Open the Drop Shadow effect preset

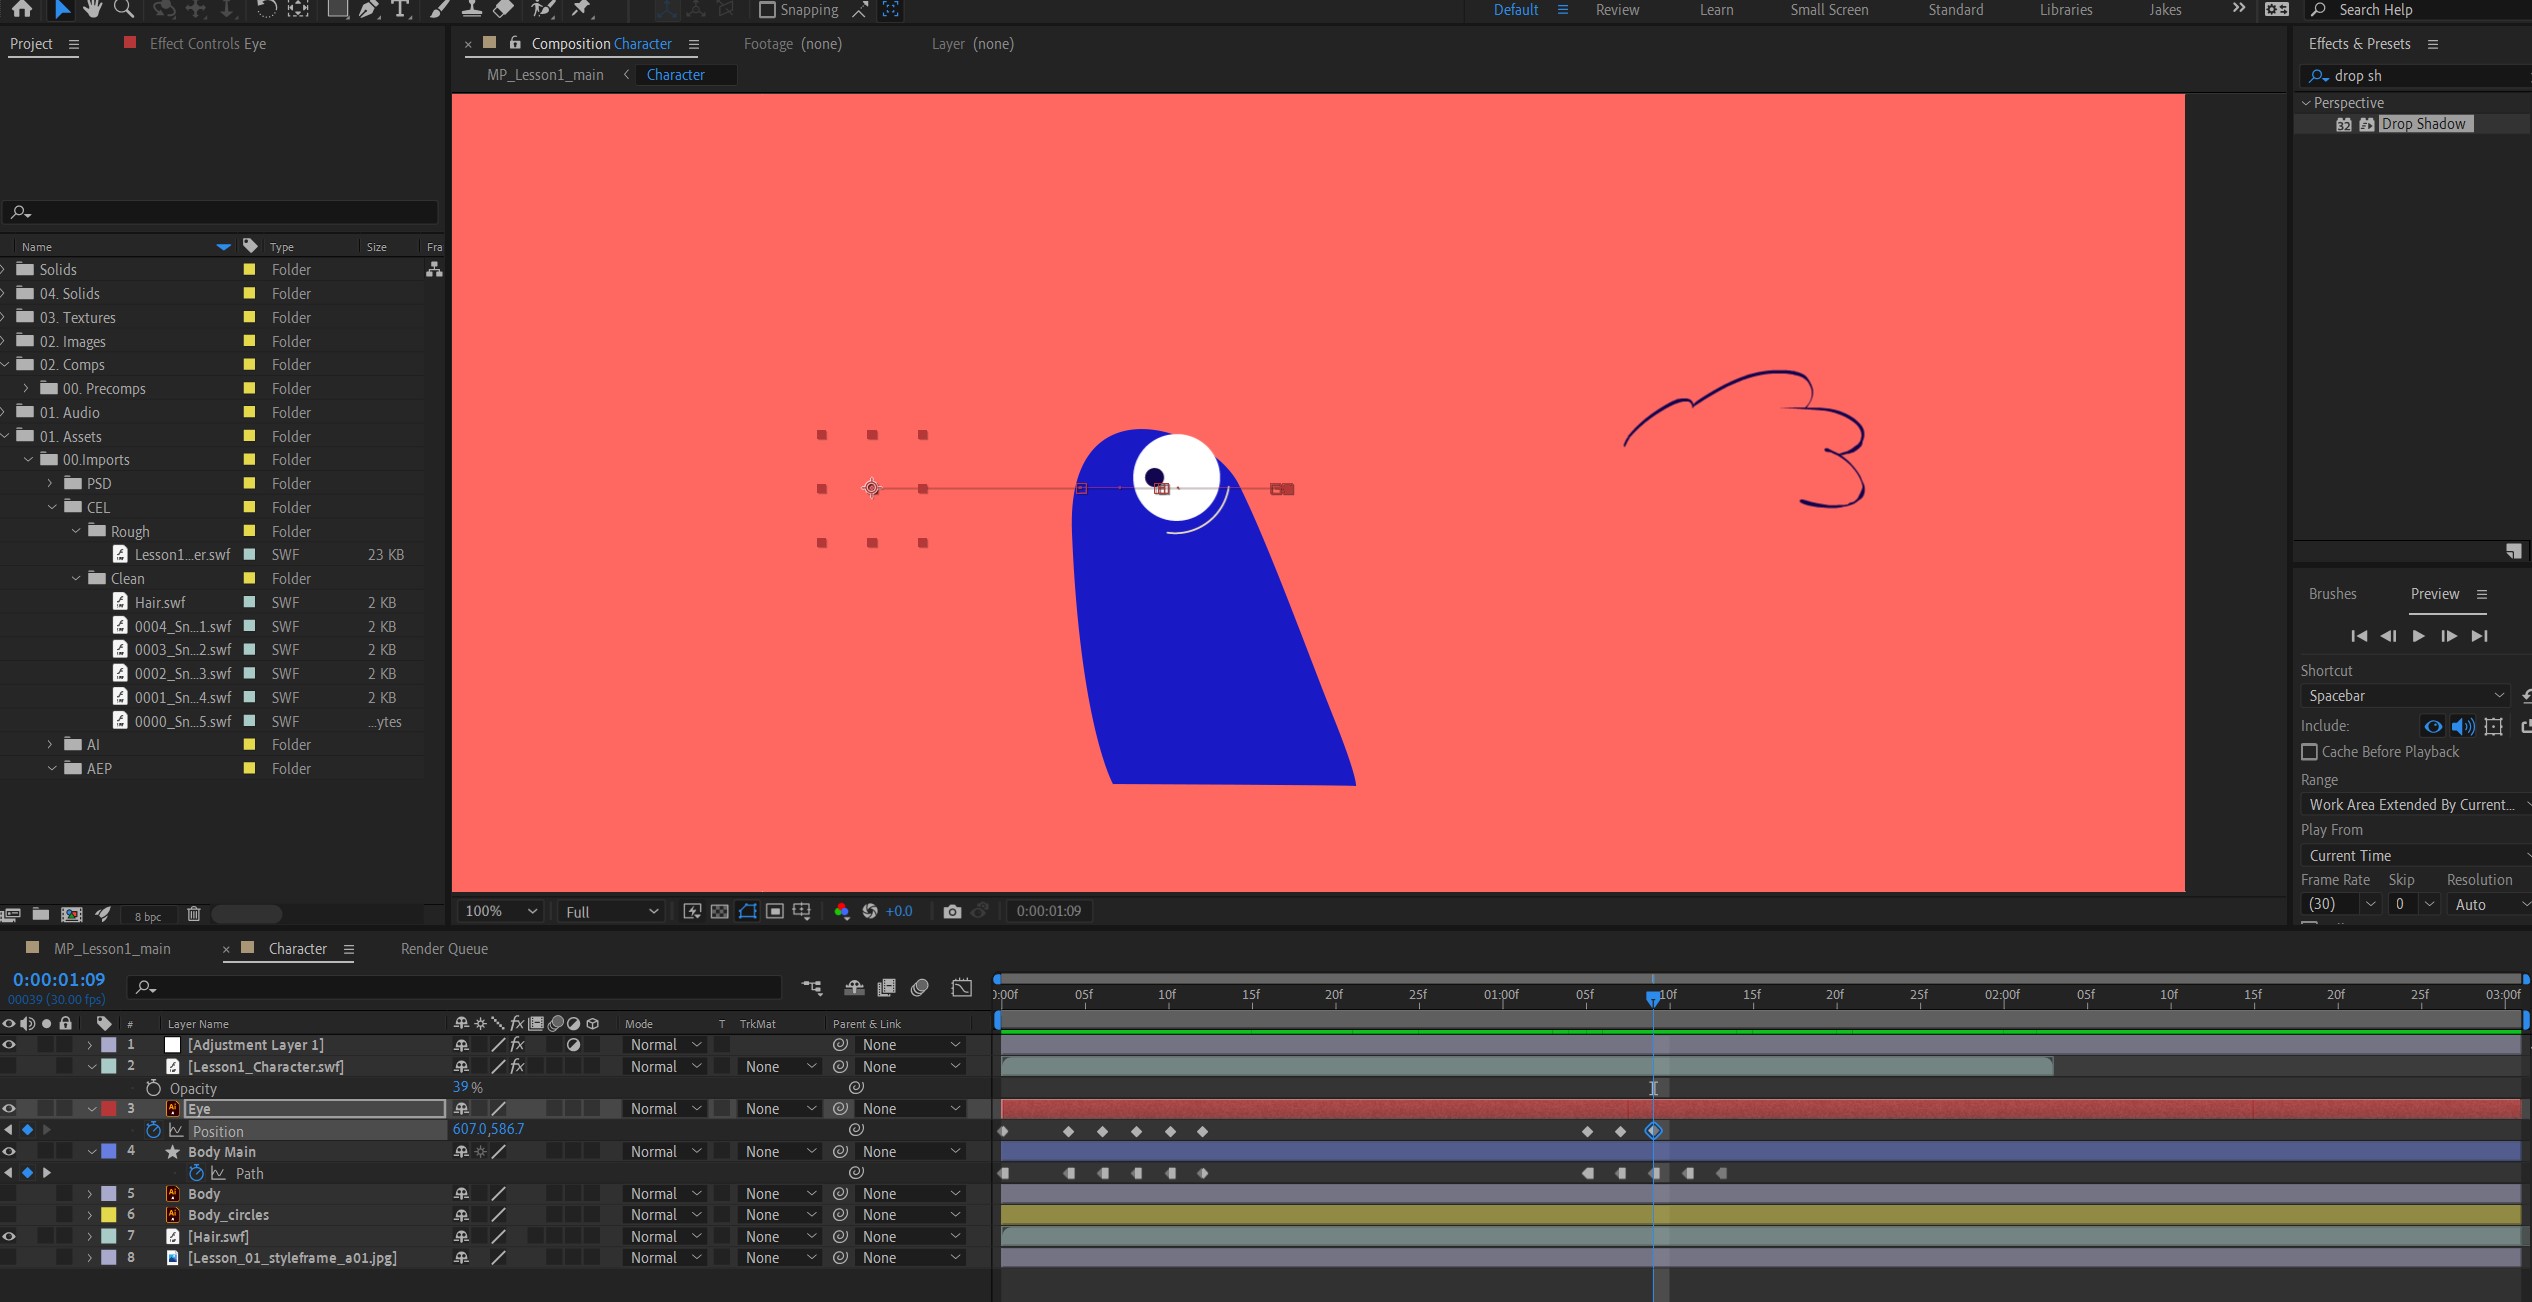tap(2423, 123)
